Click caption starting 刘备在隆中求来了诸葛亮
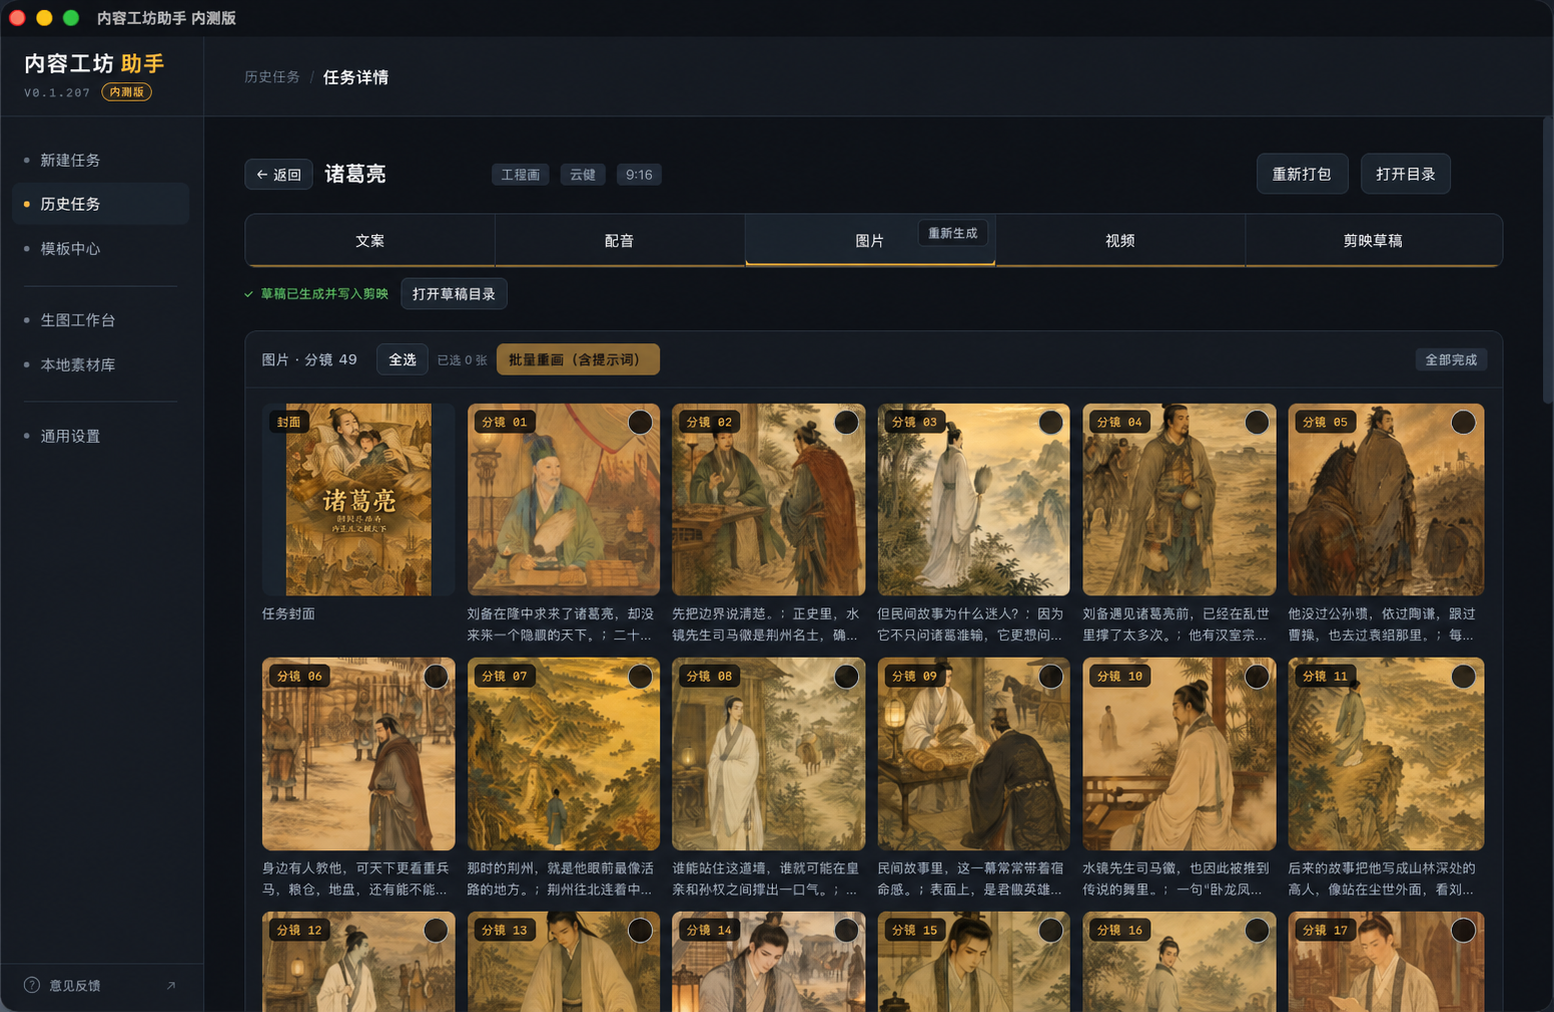Image resolution: width=1554 pixels, height=1012 pixels. (560, 624)
